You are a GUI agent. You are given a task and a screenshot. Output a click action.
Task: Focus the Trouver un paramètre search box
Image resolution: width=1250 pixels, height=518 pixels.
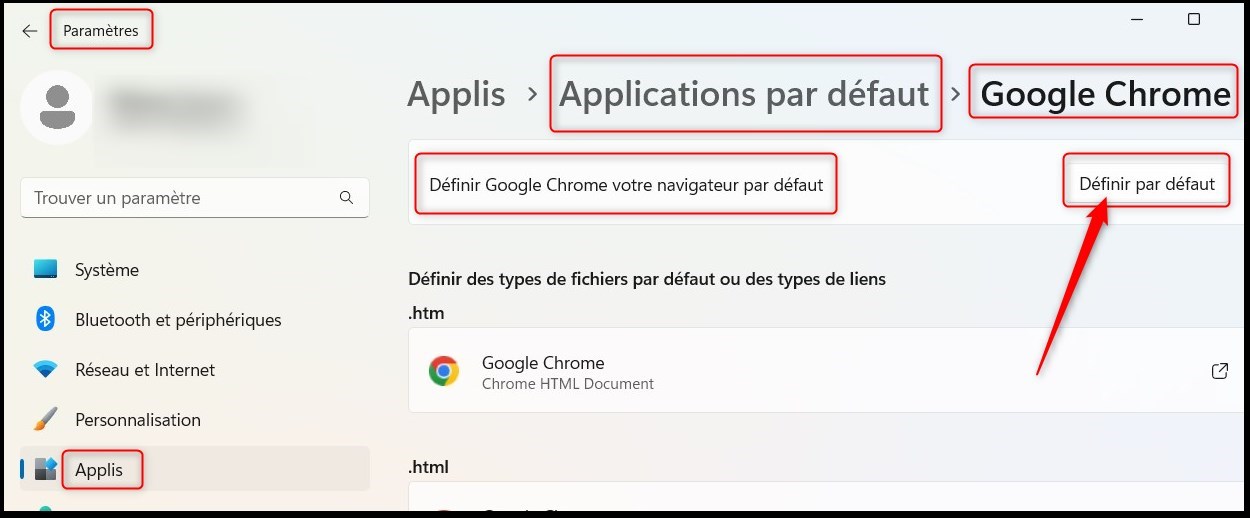coord(180,198)
